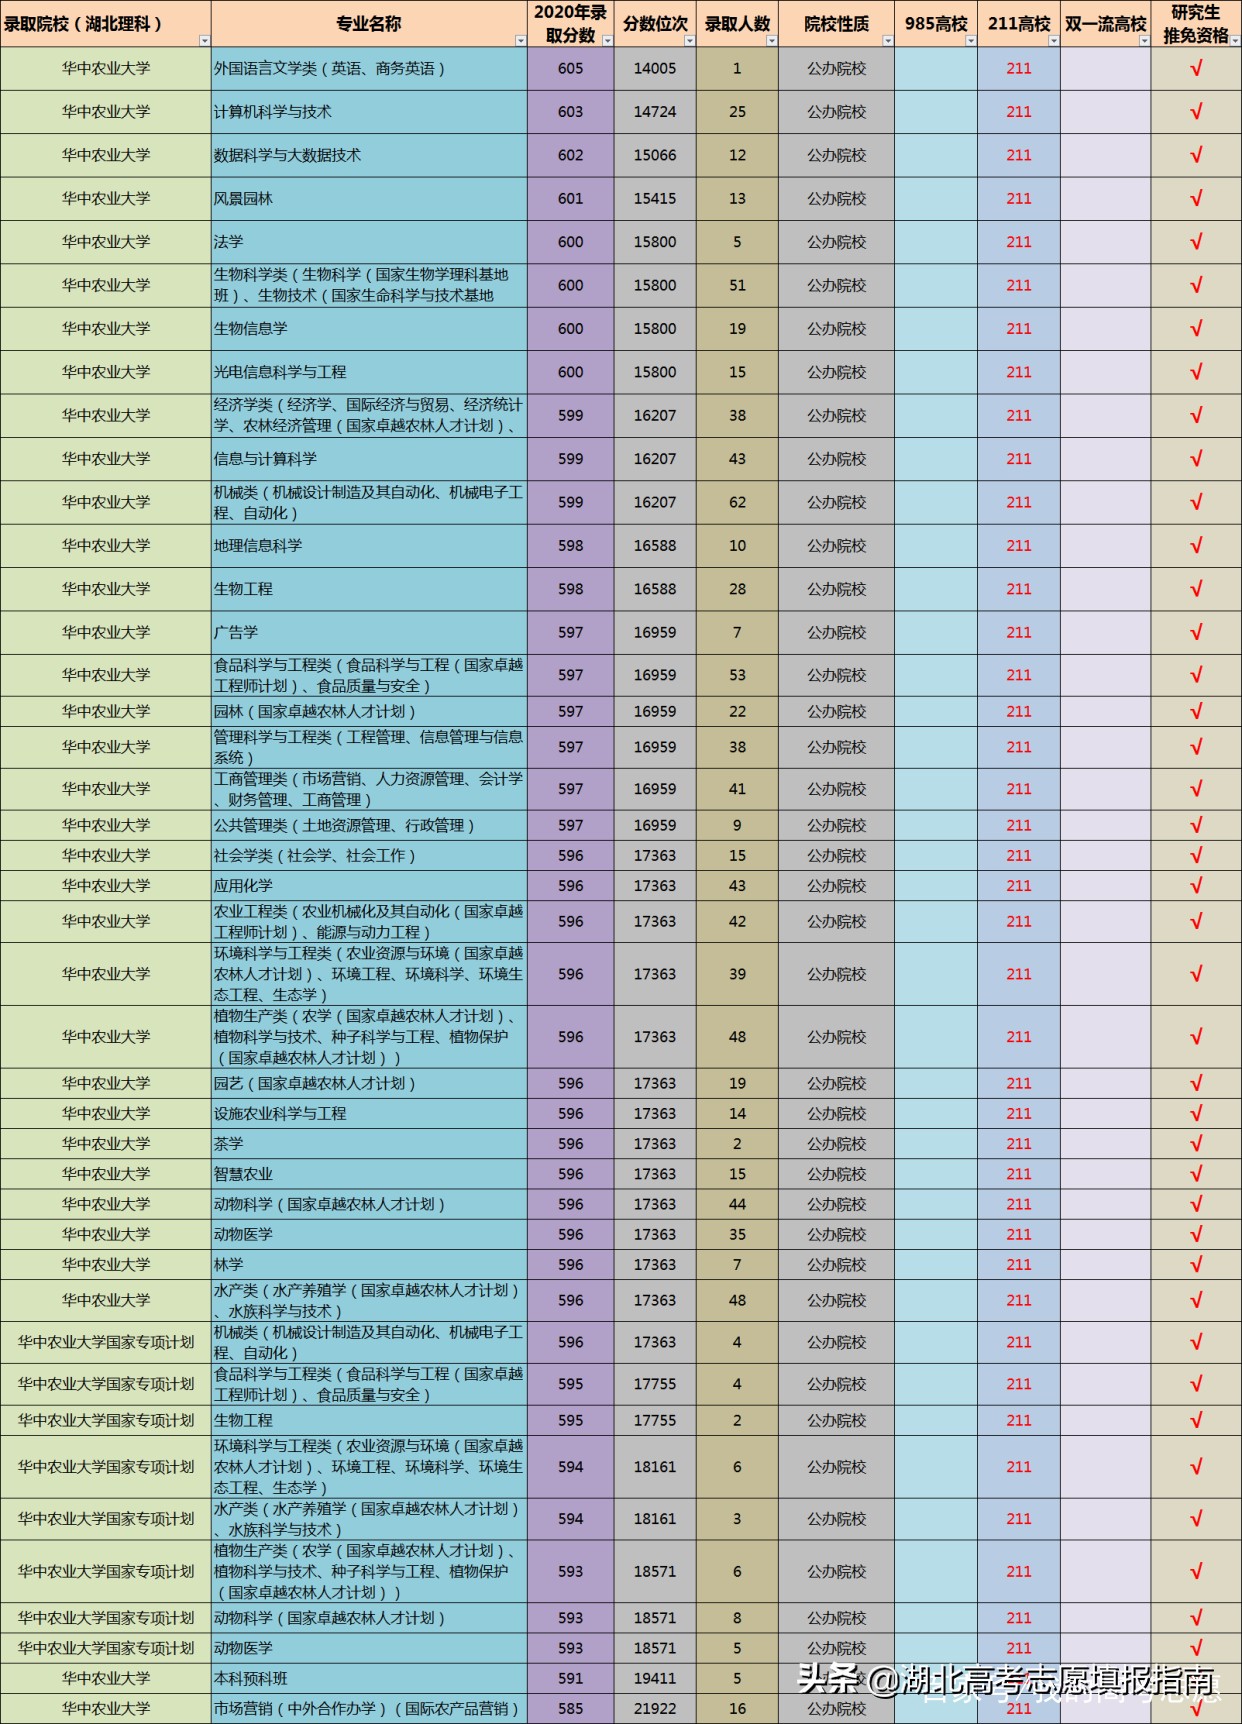
Task: Click the score cell 602
Action: pyautogui.click(x=571, y=155)
